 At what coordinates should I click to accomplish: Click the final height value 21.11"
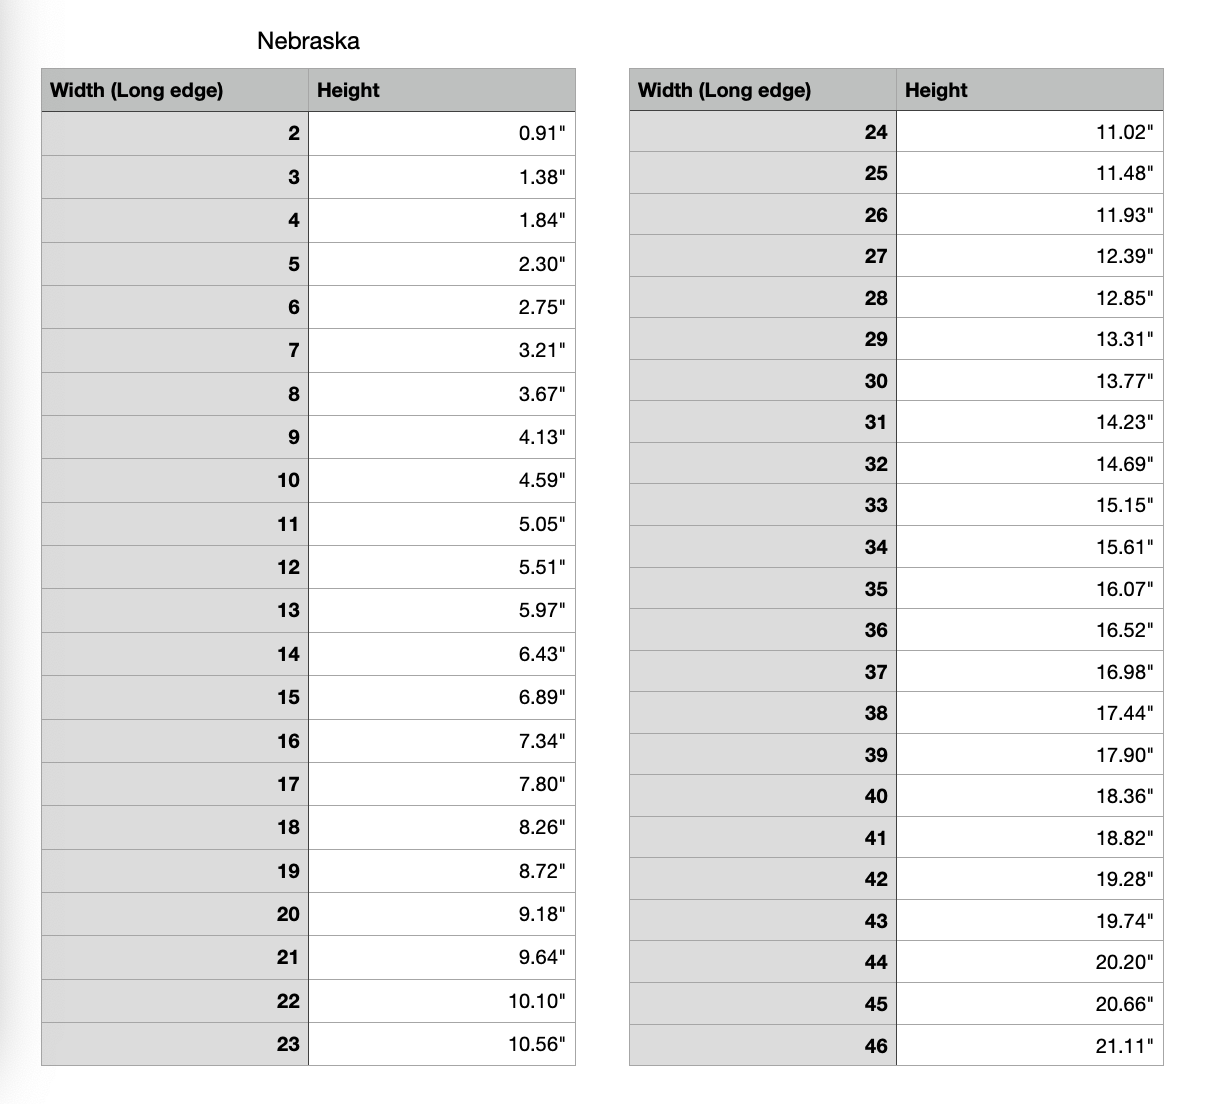(x=1124, y=1046)
